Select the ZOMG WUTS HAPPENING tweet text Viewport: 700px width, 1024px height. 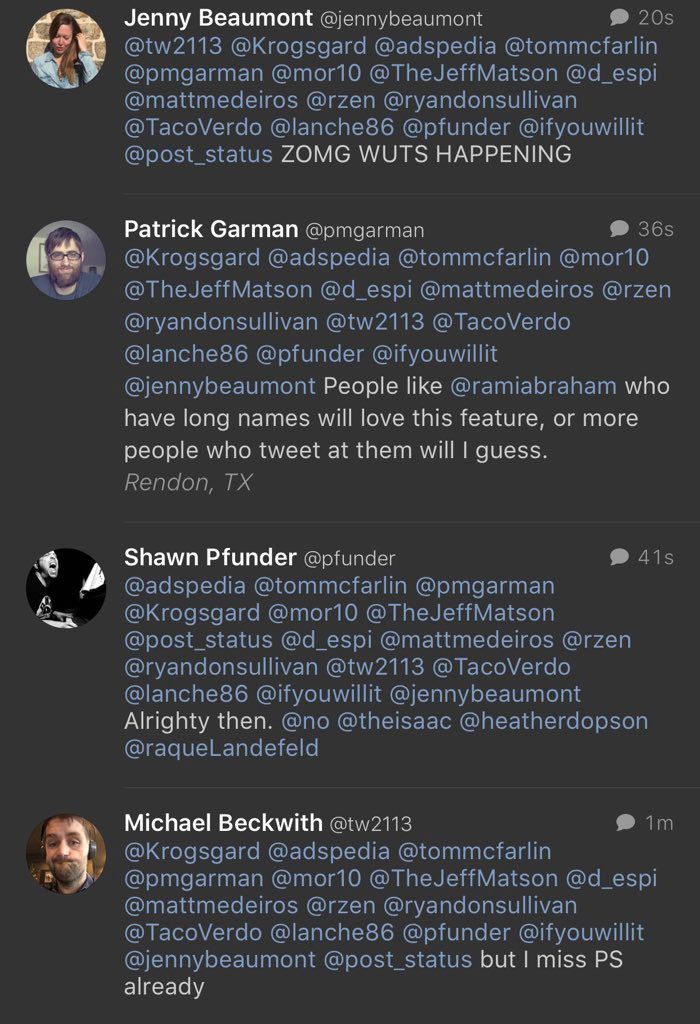426,154
